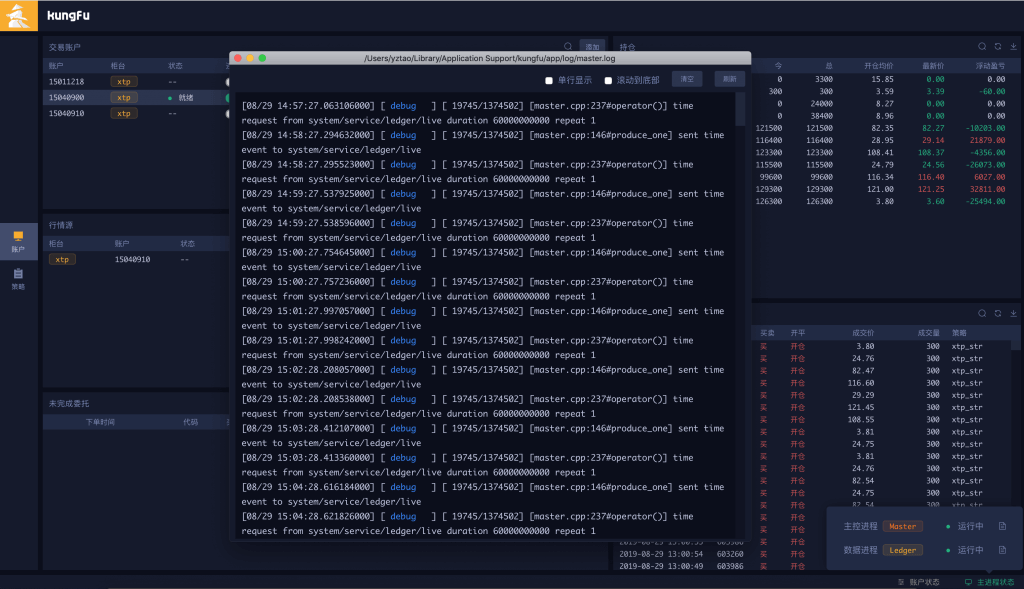The image size is (1024, 589).
Task: Maximize the master.log window
Action: (262, 58)
